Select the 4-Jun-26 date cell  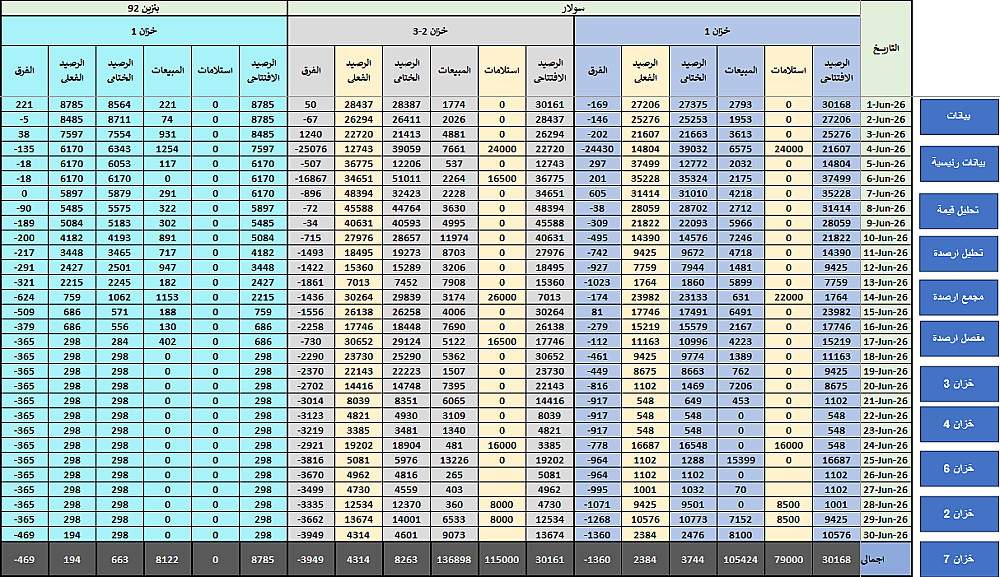pyautogui.click(x=886, y=149)
